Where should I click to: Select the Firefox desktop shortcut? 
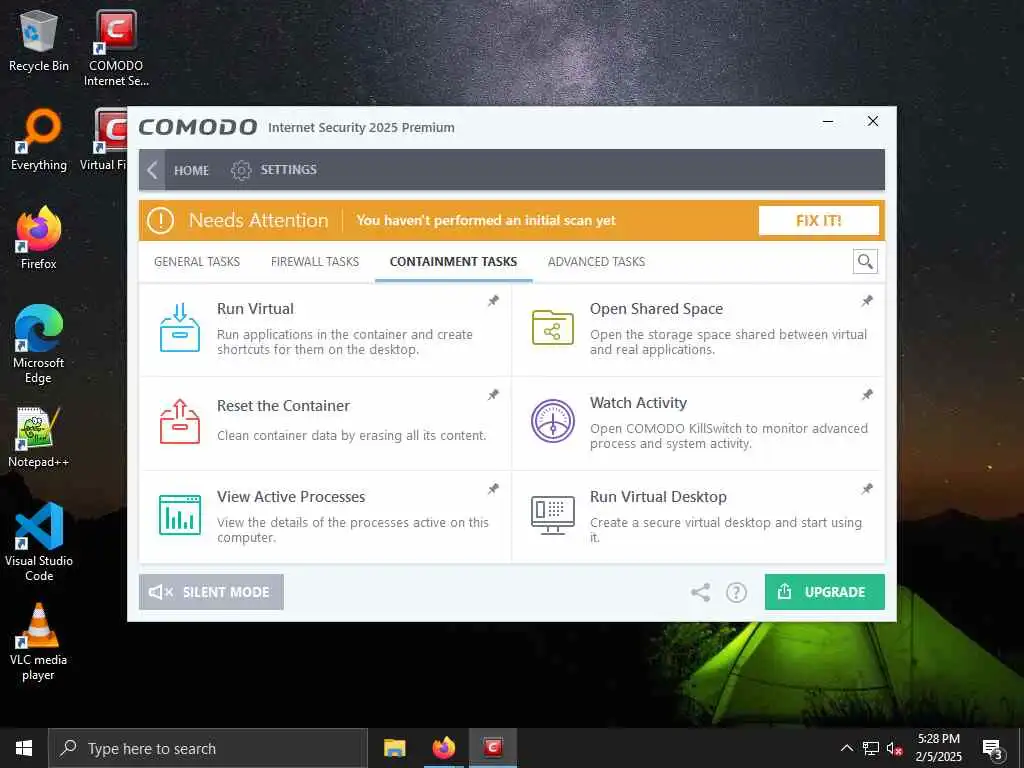pos(39,238)
